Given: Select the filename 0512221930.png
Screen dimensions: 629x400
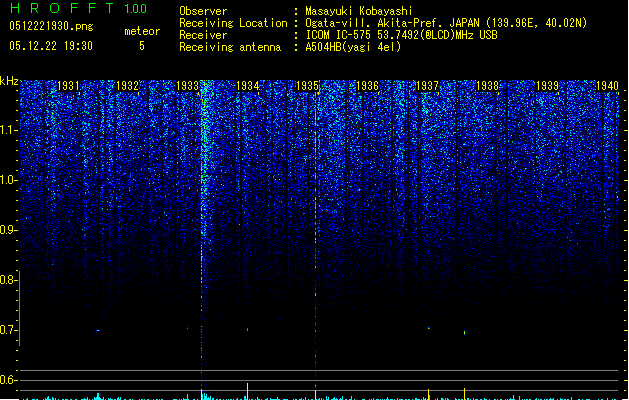Looking at the screenshot, I should (51, 26).
